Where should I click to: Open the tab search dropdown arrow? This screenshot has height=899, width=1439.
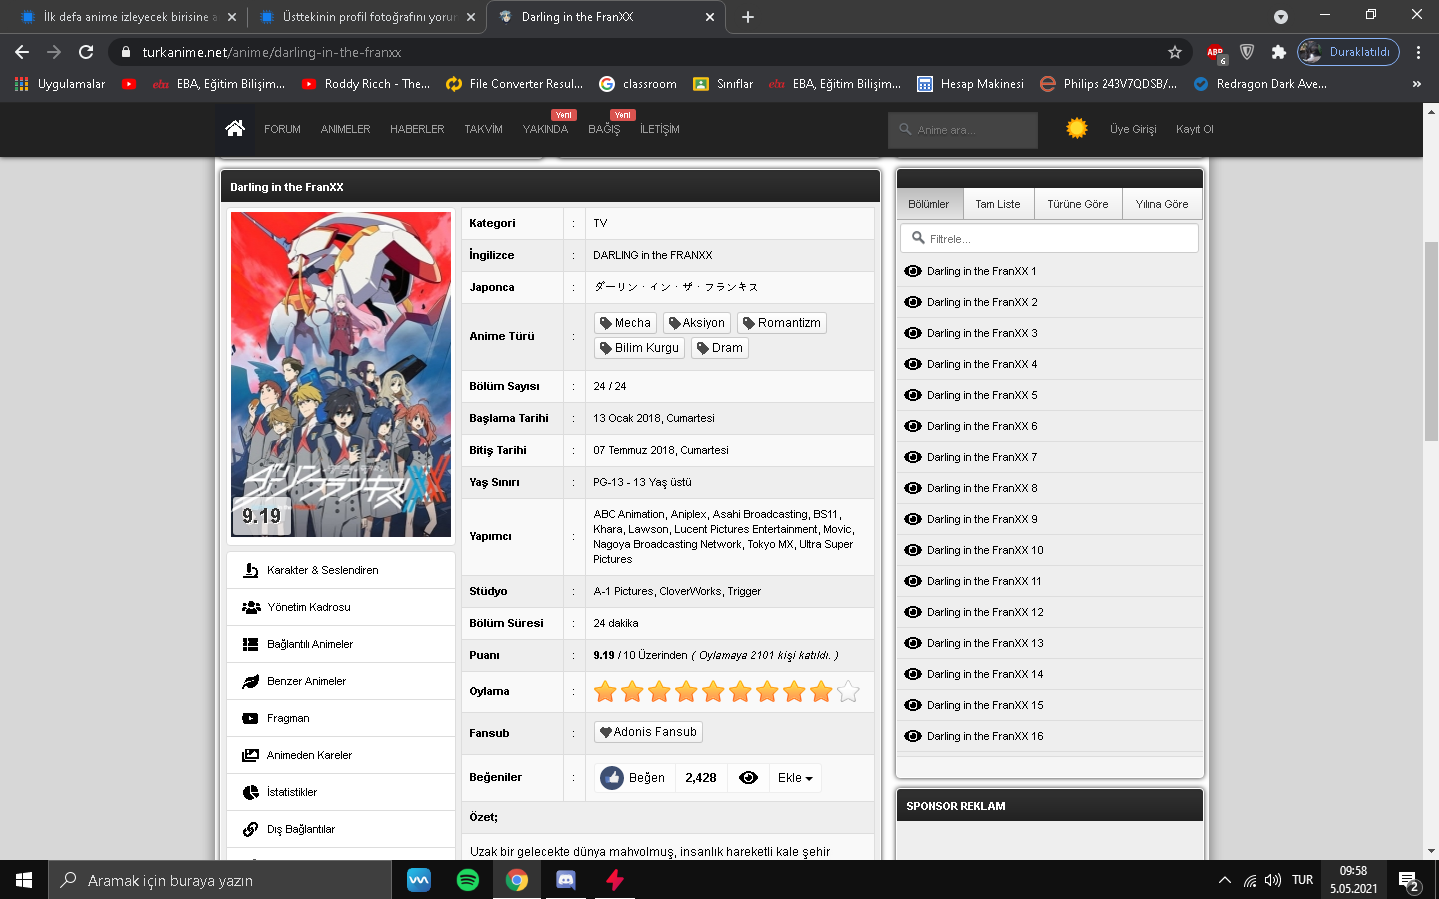1281,17
